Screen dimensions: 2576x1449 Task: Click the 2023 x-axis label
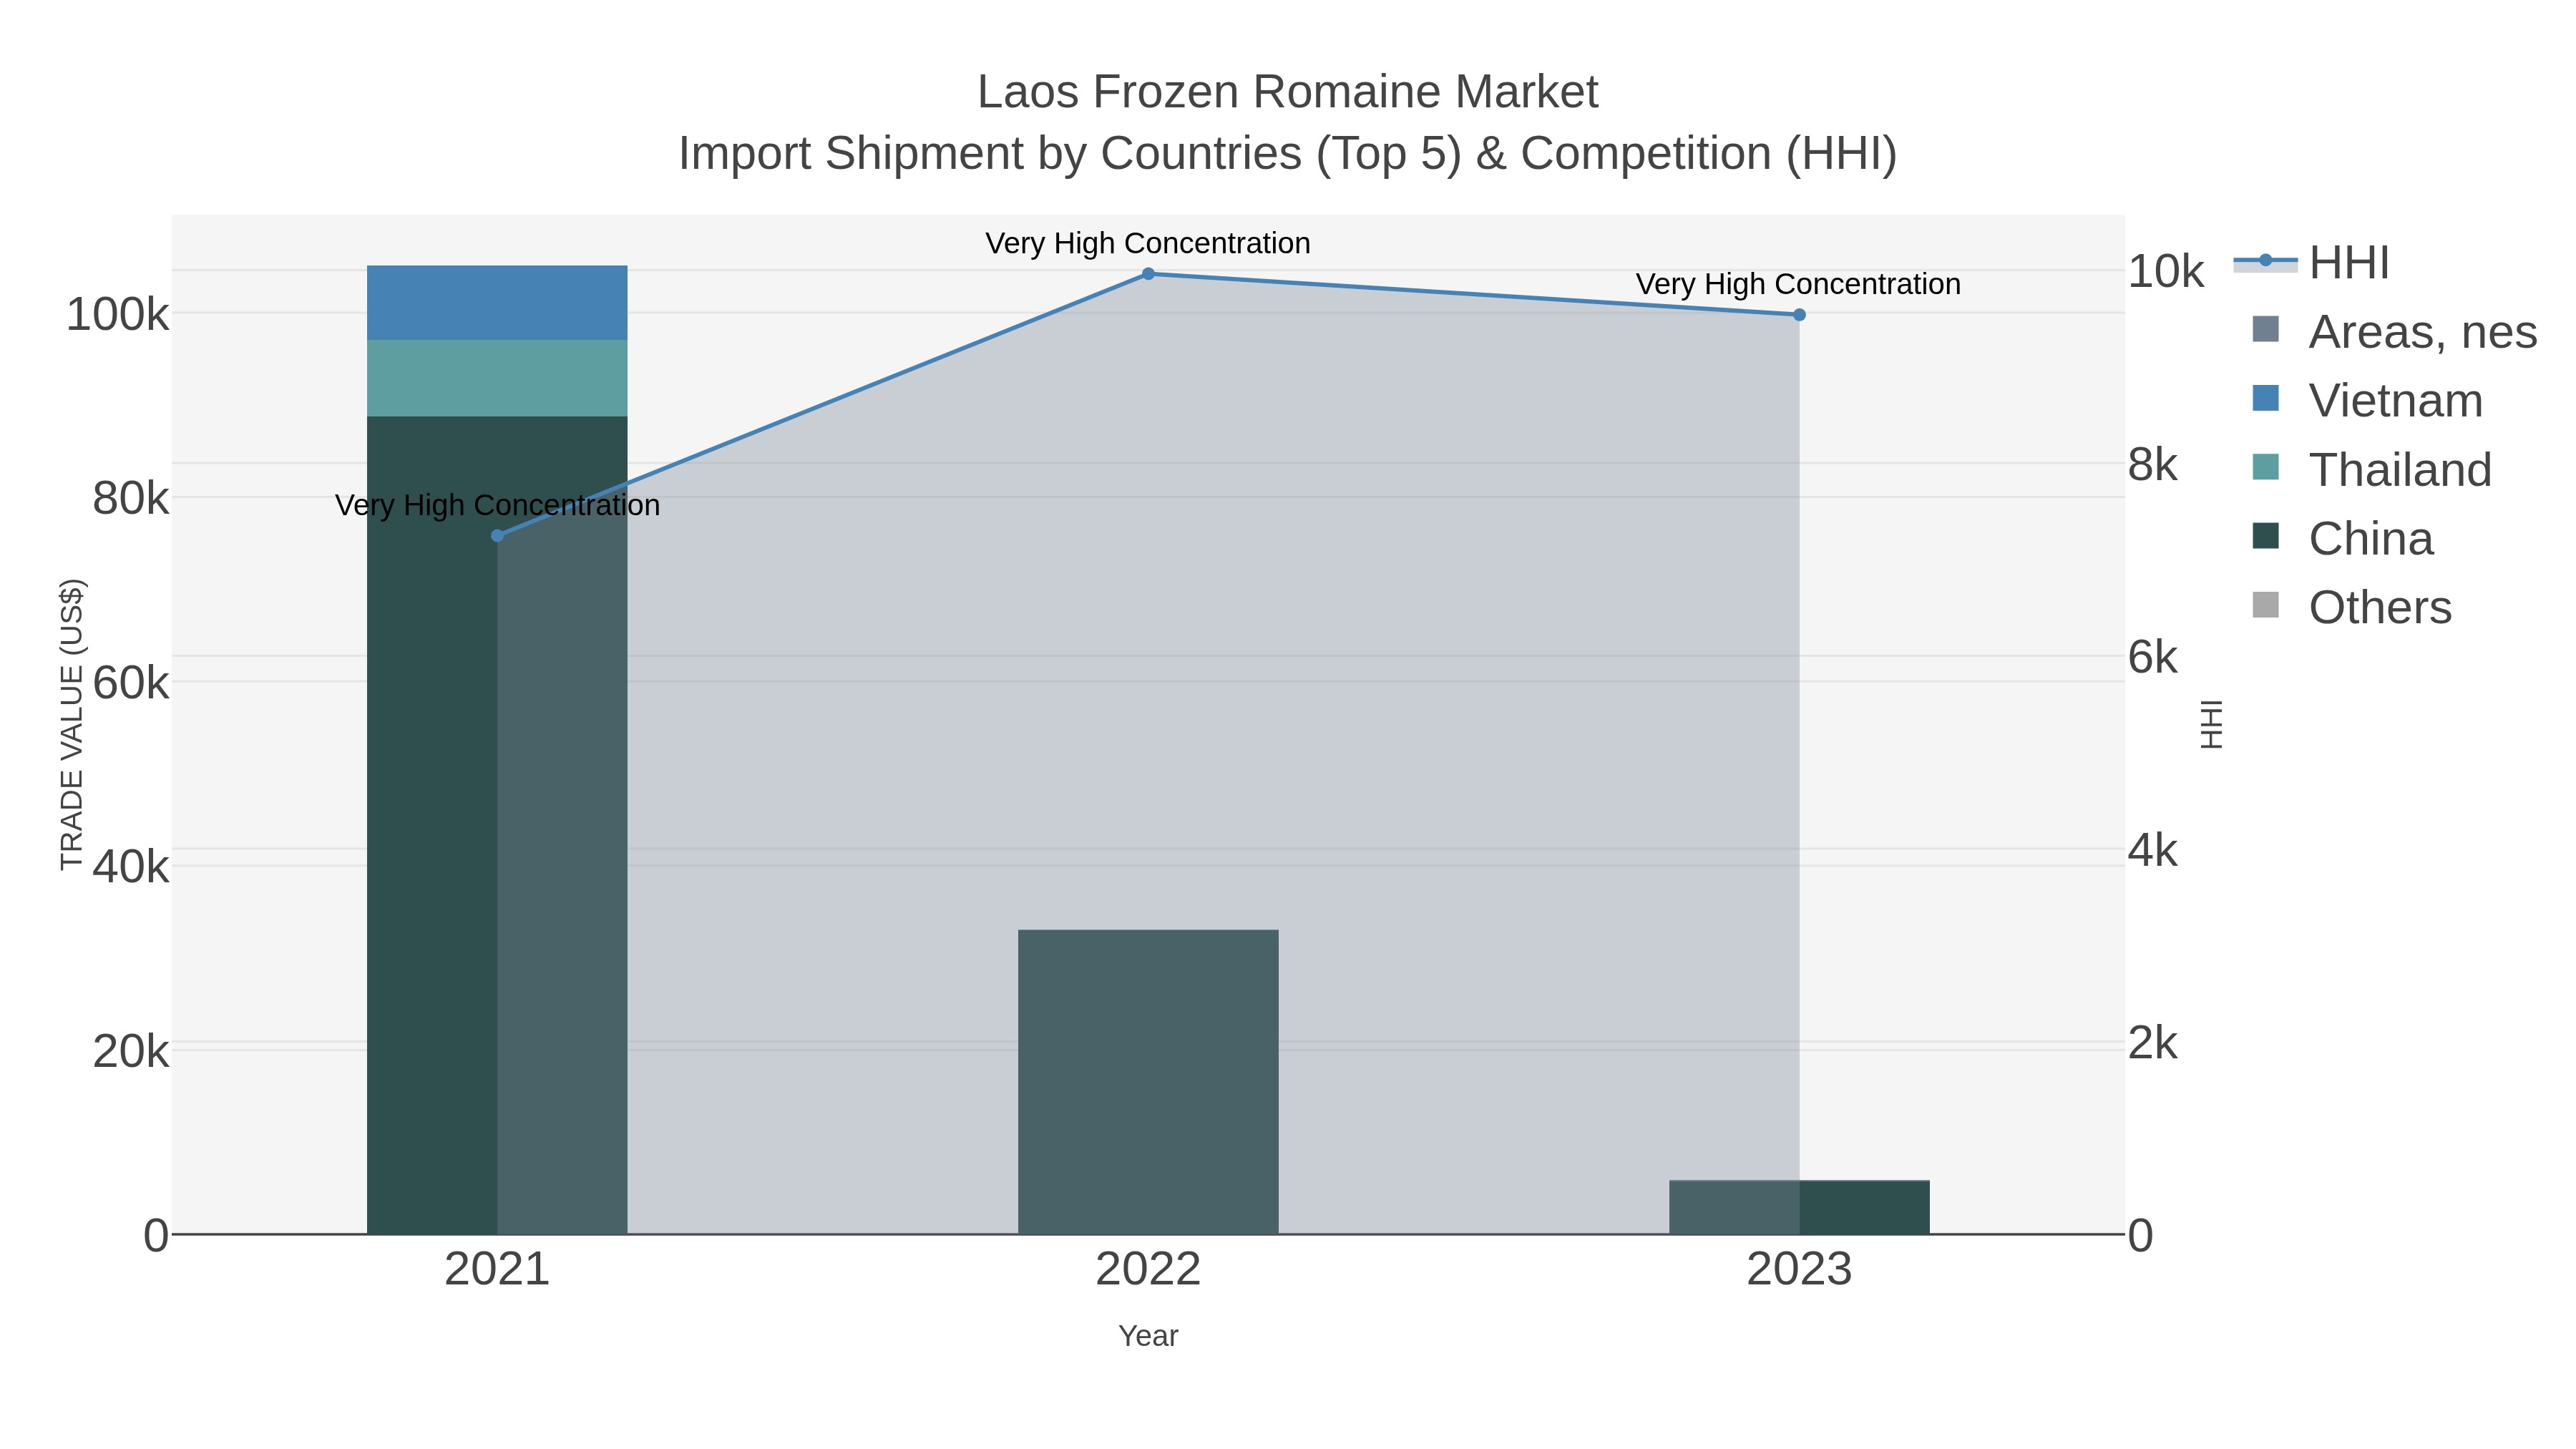click(x=1799, y=1270)
